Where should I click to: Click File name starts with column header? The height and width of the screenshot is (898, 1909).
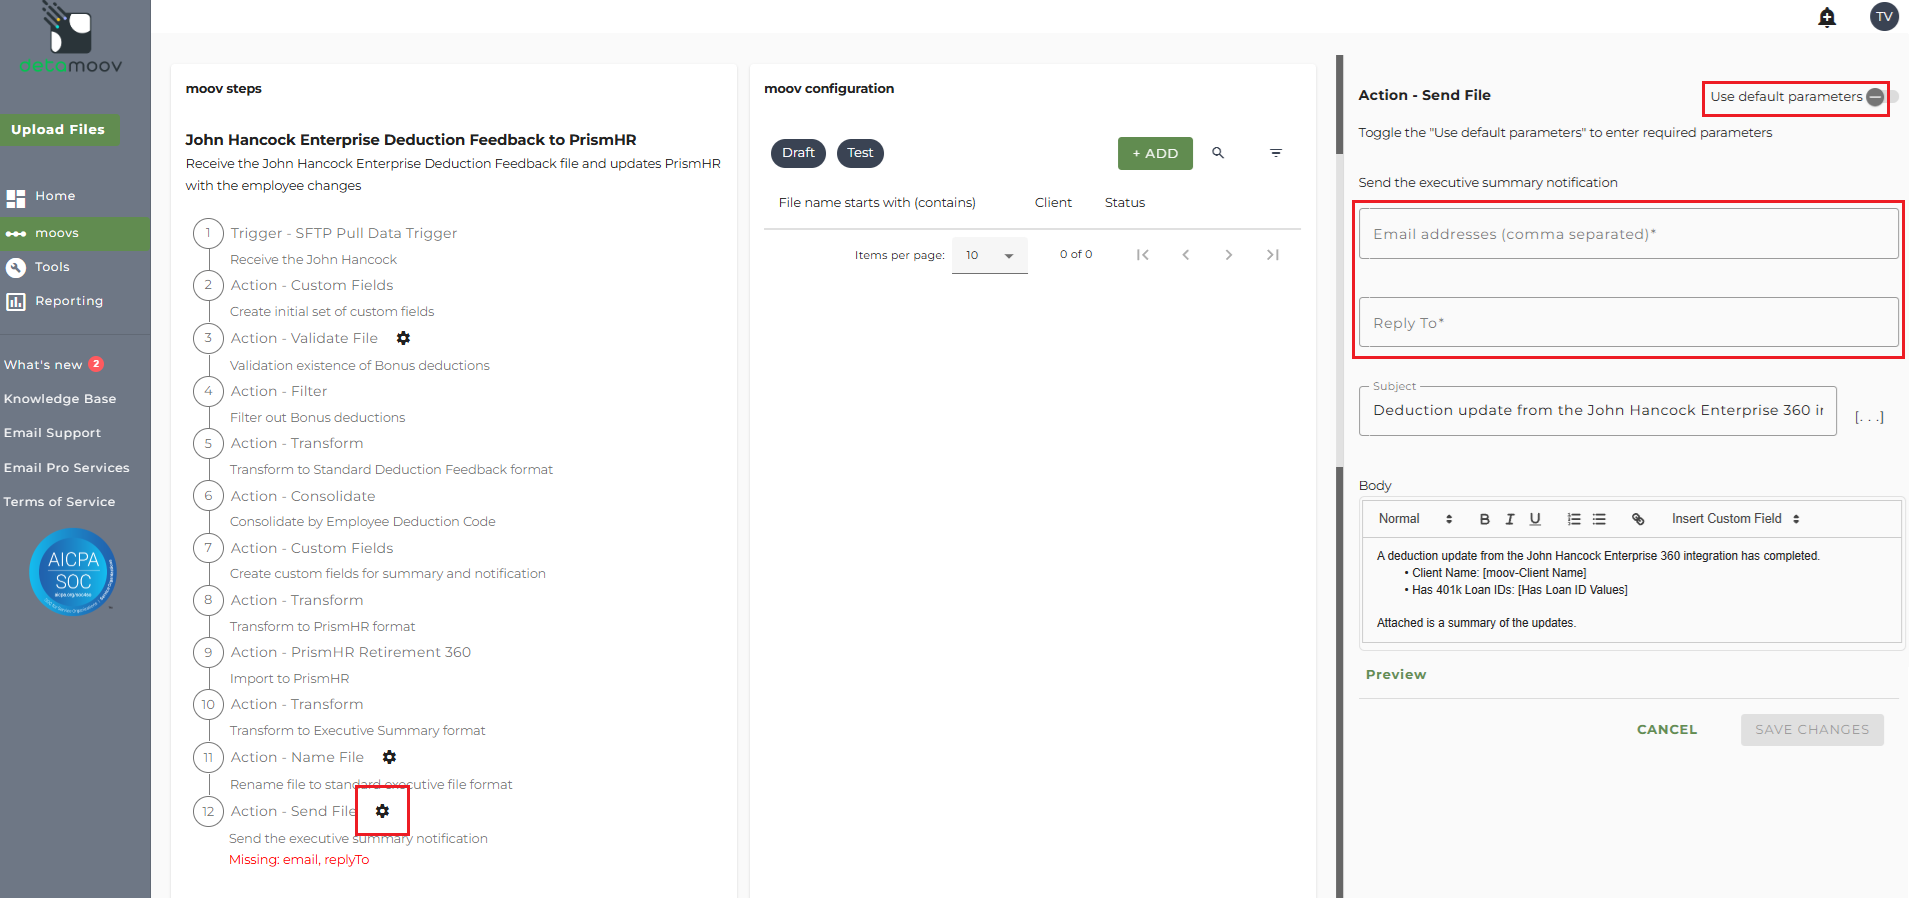tap(877, 203)
